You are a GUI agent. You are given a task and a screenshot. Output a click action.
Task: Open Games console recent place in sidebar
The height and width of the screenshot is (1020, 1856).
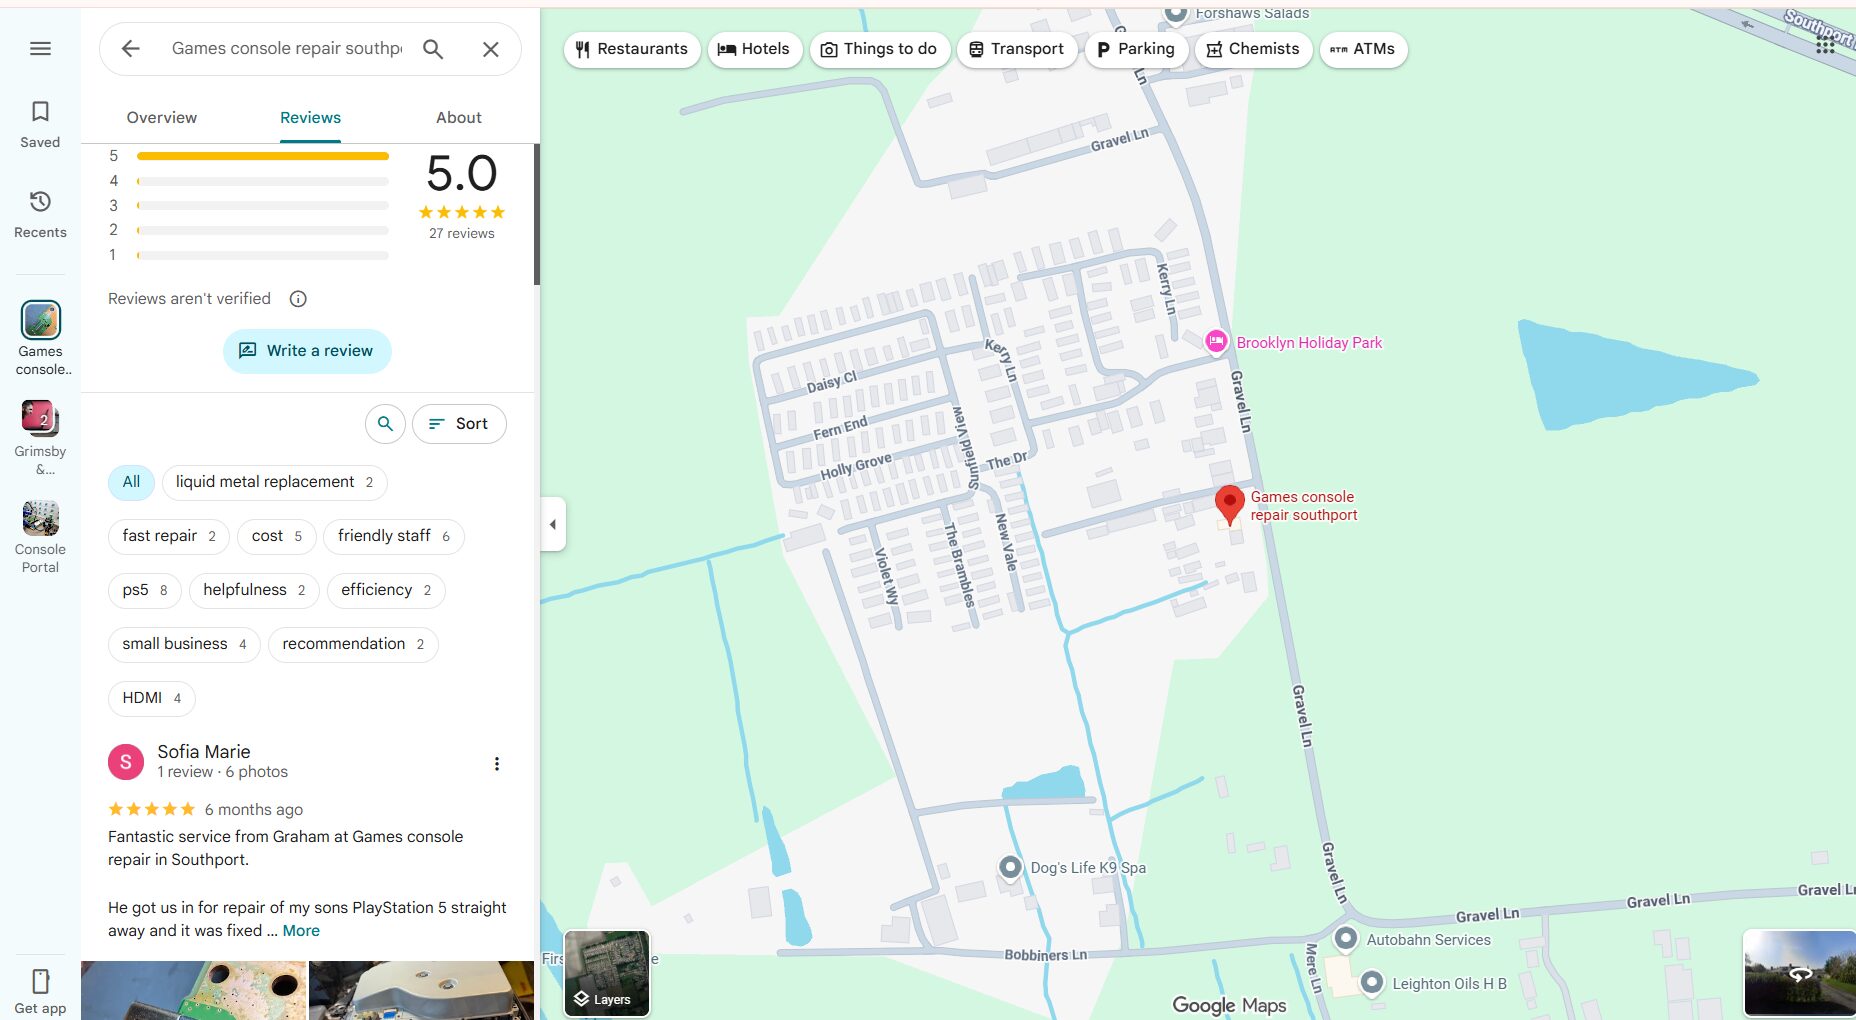click(41, 338)
